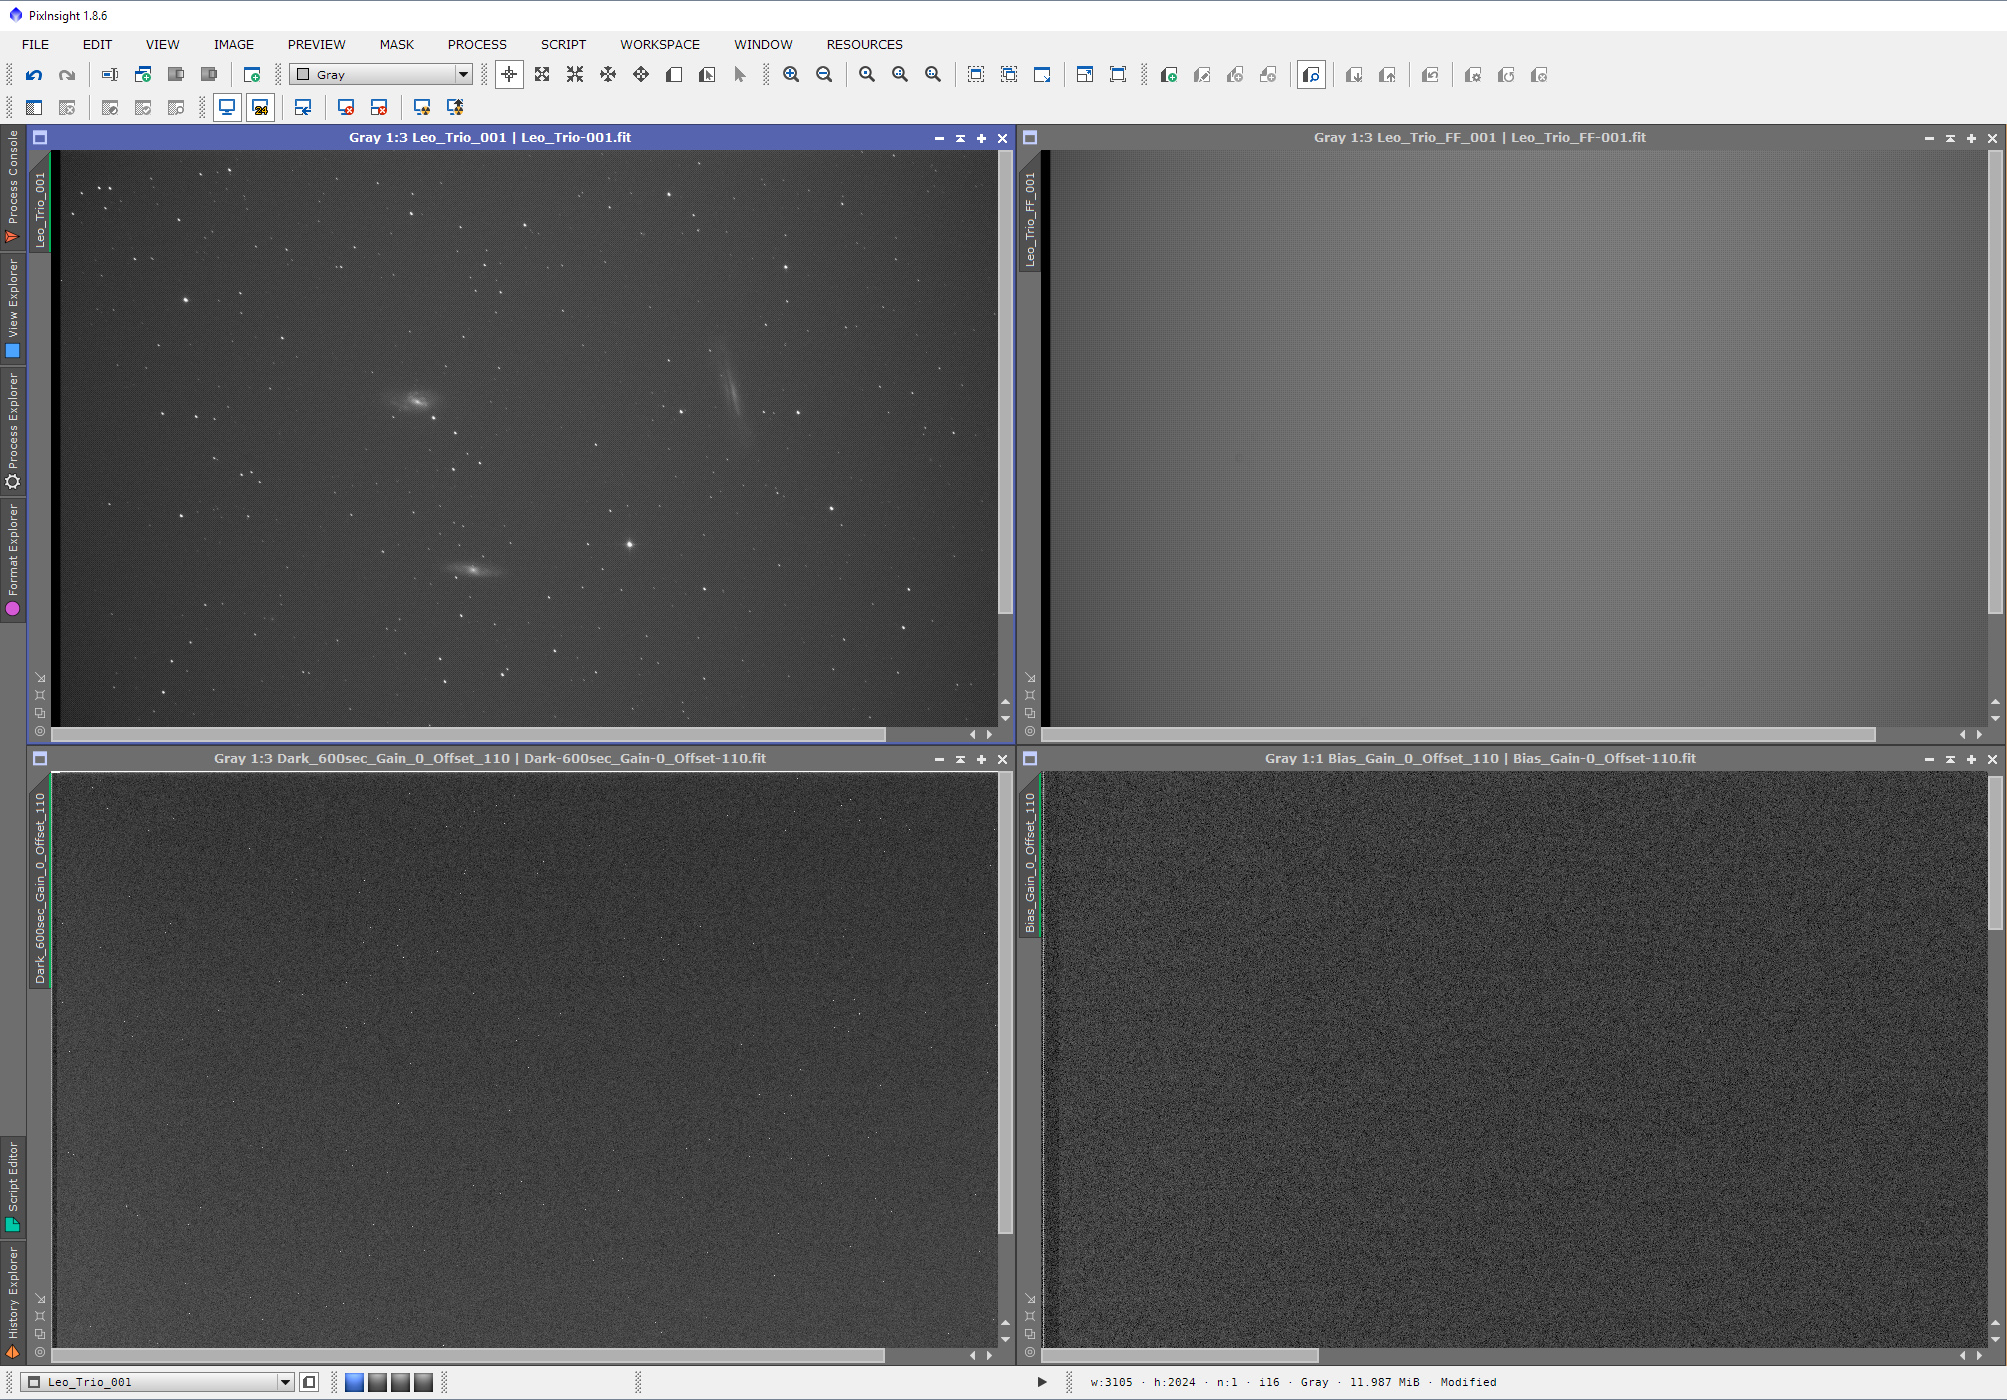Viewport: 2007px width, 1400px height.
Task: Open Process Explorer side panel
Action: coord(13,430)
